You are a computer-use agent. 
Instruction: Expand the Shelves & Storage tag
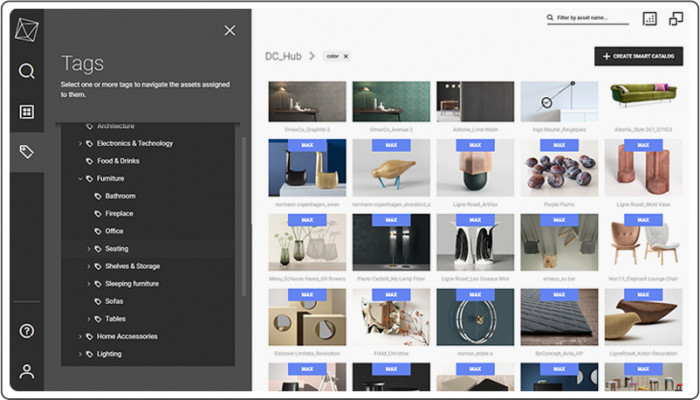pyautogui.click(x=88, y=266)
